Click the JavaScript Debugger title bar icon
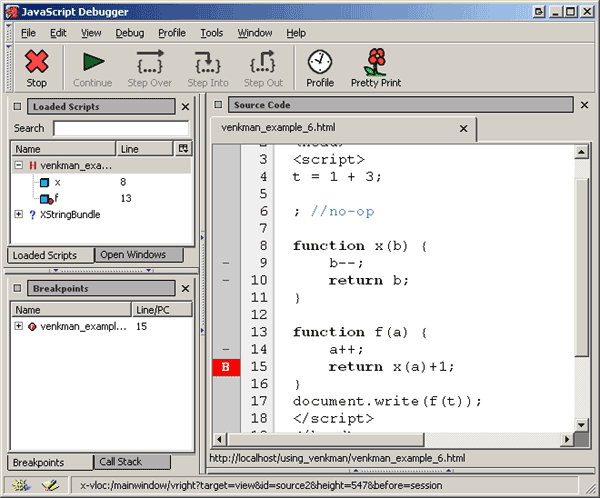The width and height of the screenshot is (600, 498). [x=11, y=12]
